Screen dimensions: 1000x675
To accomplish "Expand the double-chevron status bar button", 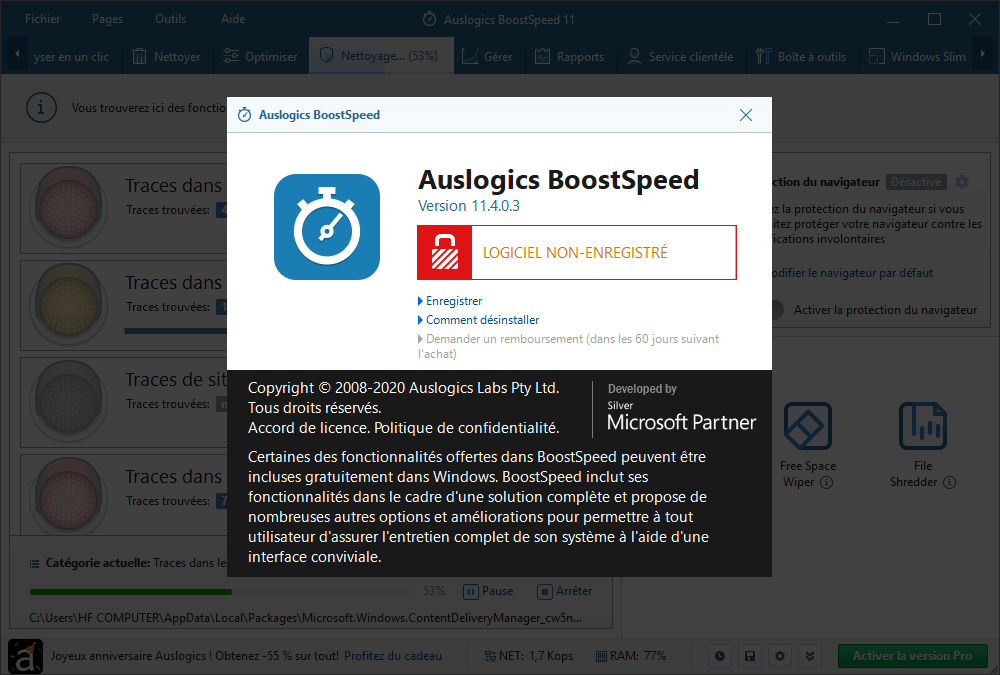I will [809, 656].
